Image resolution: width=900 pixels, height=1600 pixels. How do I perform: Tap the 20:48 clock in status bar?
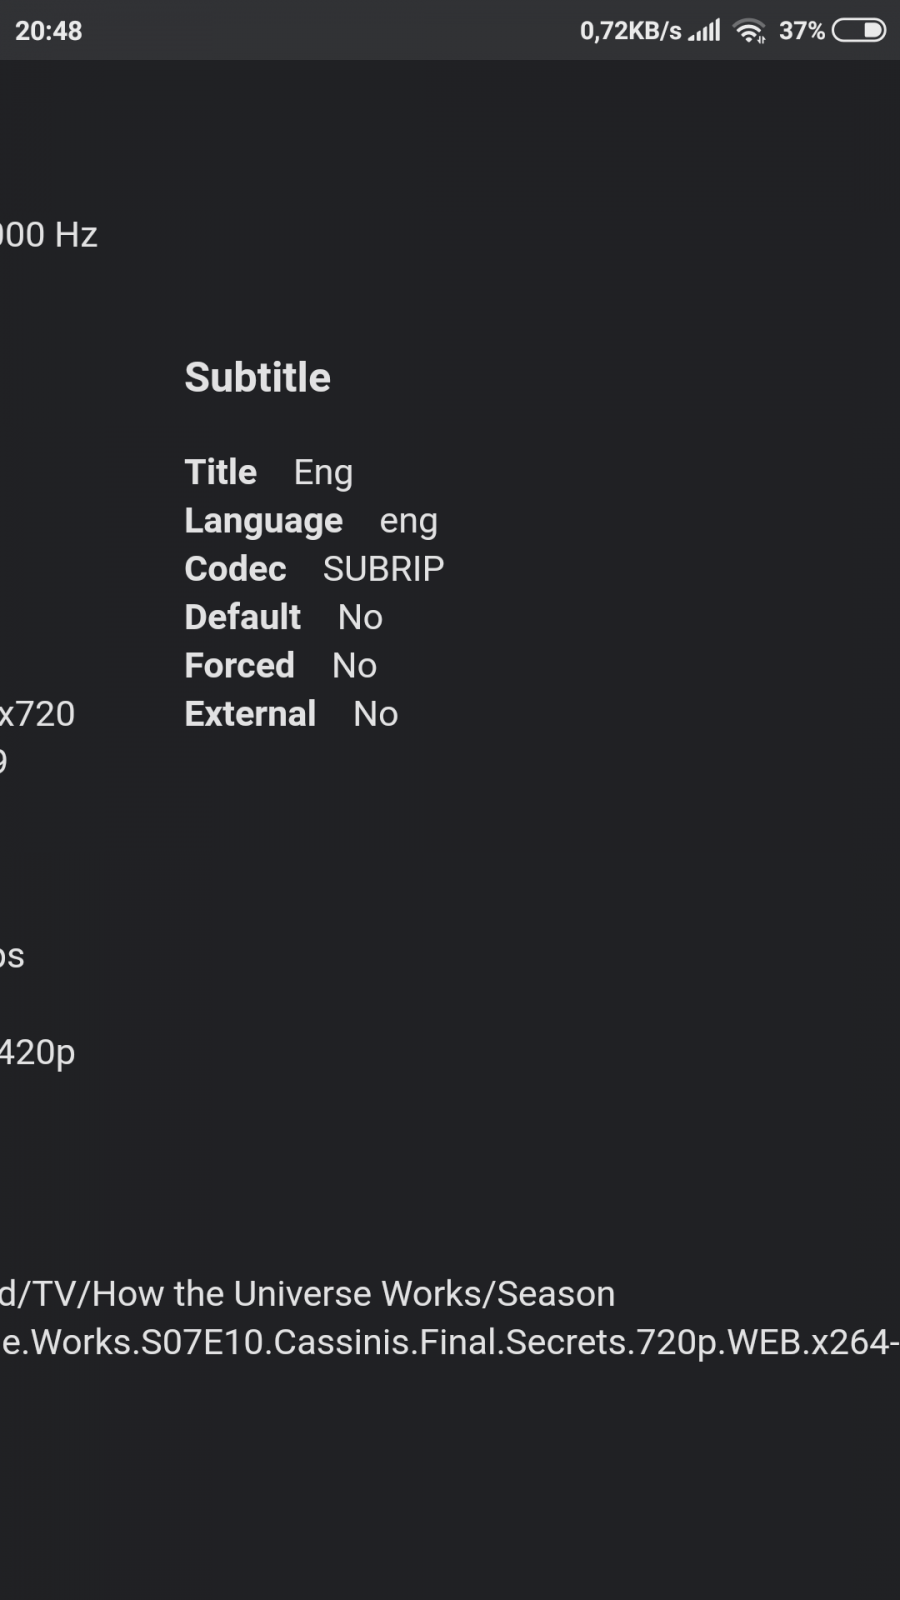49,31
